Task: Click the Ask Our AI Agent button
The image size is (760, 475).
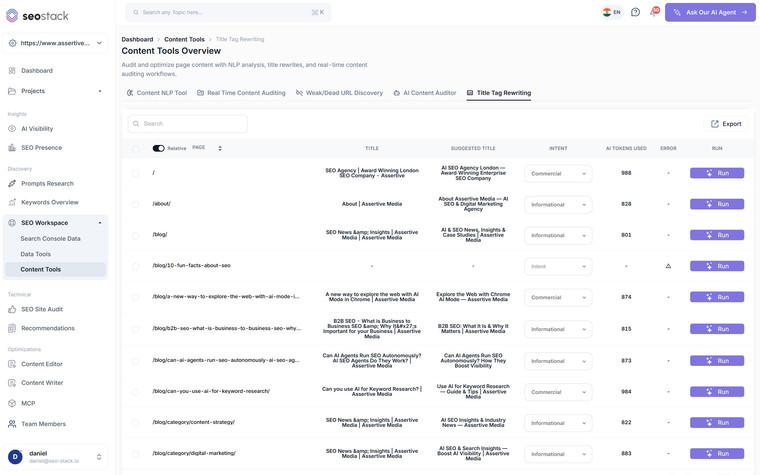Action: tap(710, 13)
